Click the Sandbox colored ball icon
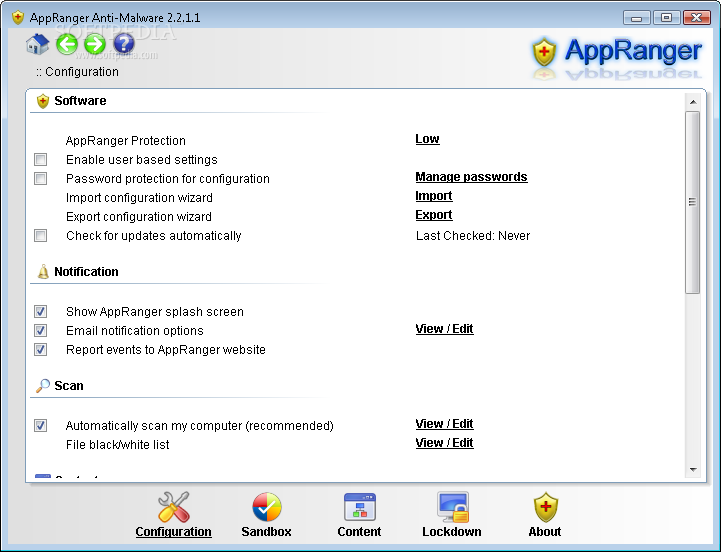721x552 pixels. coord(267,507)
